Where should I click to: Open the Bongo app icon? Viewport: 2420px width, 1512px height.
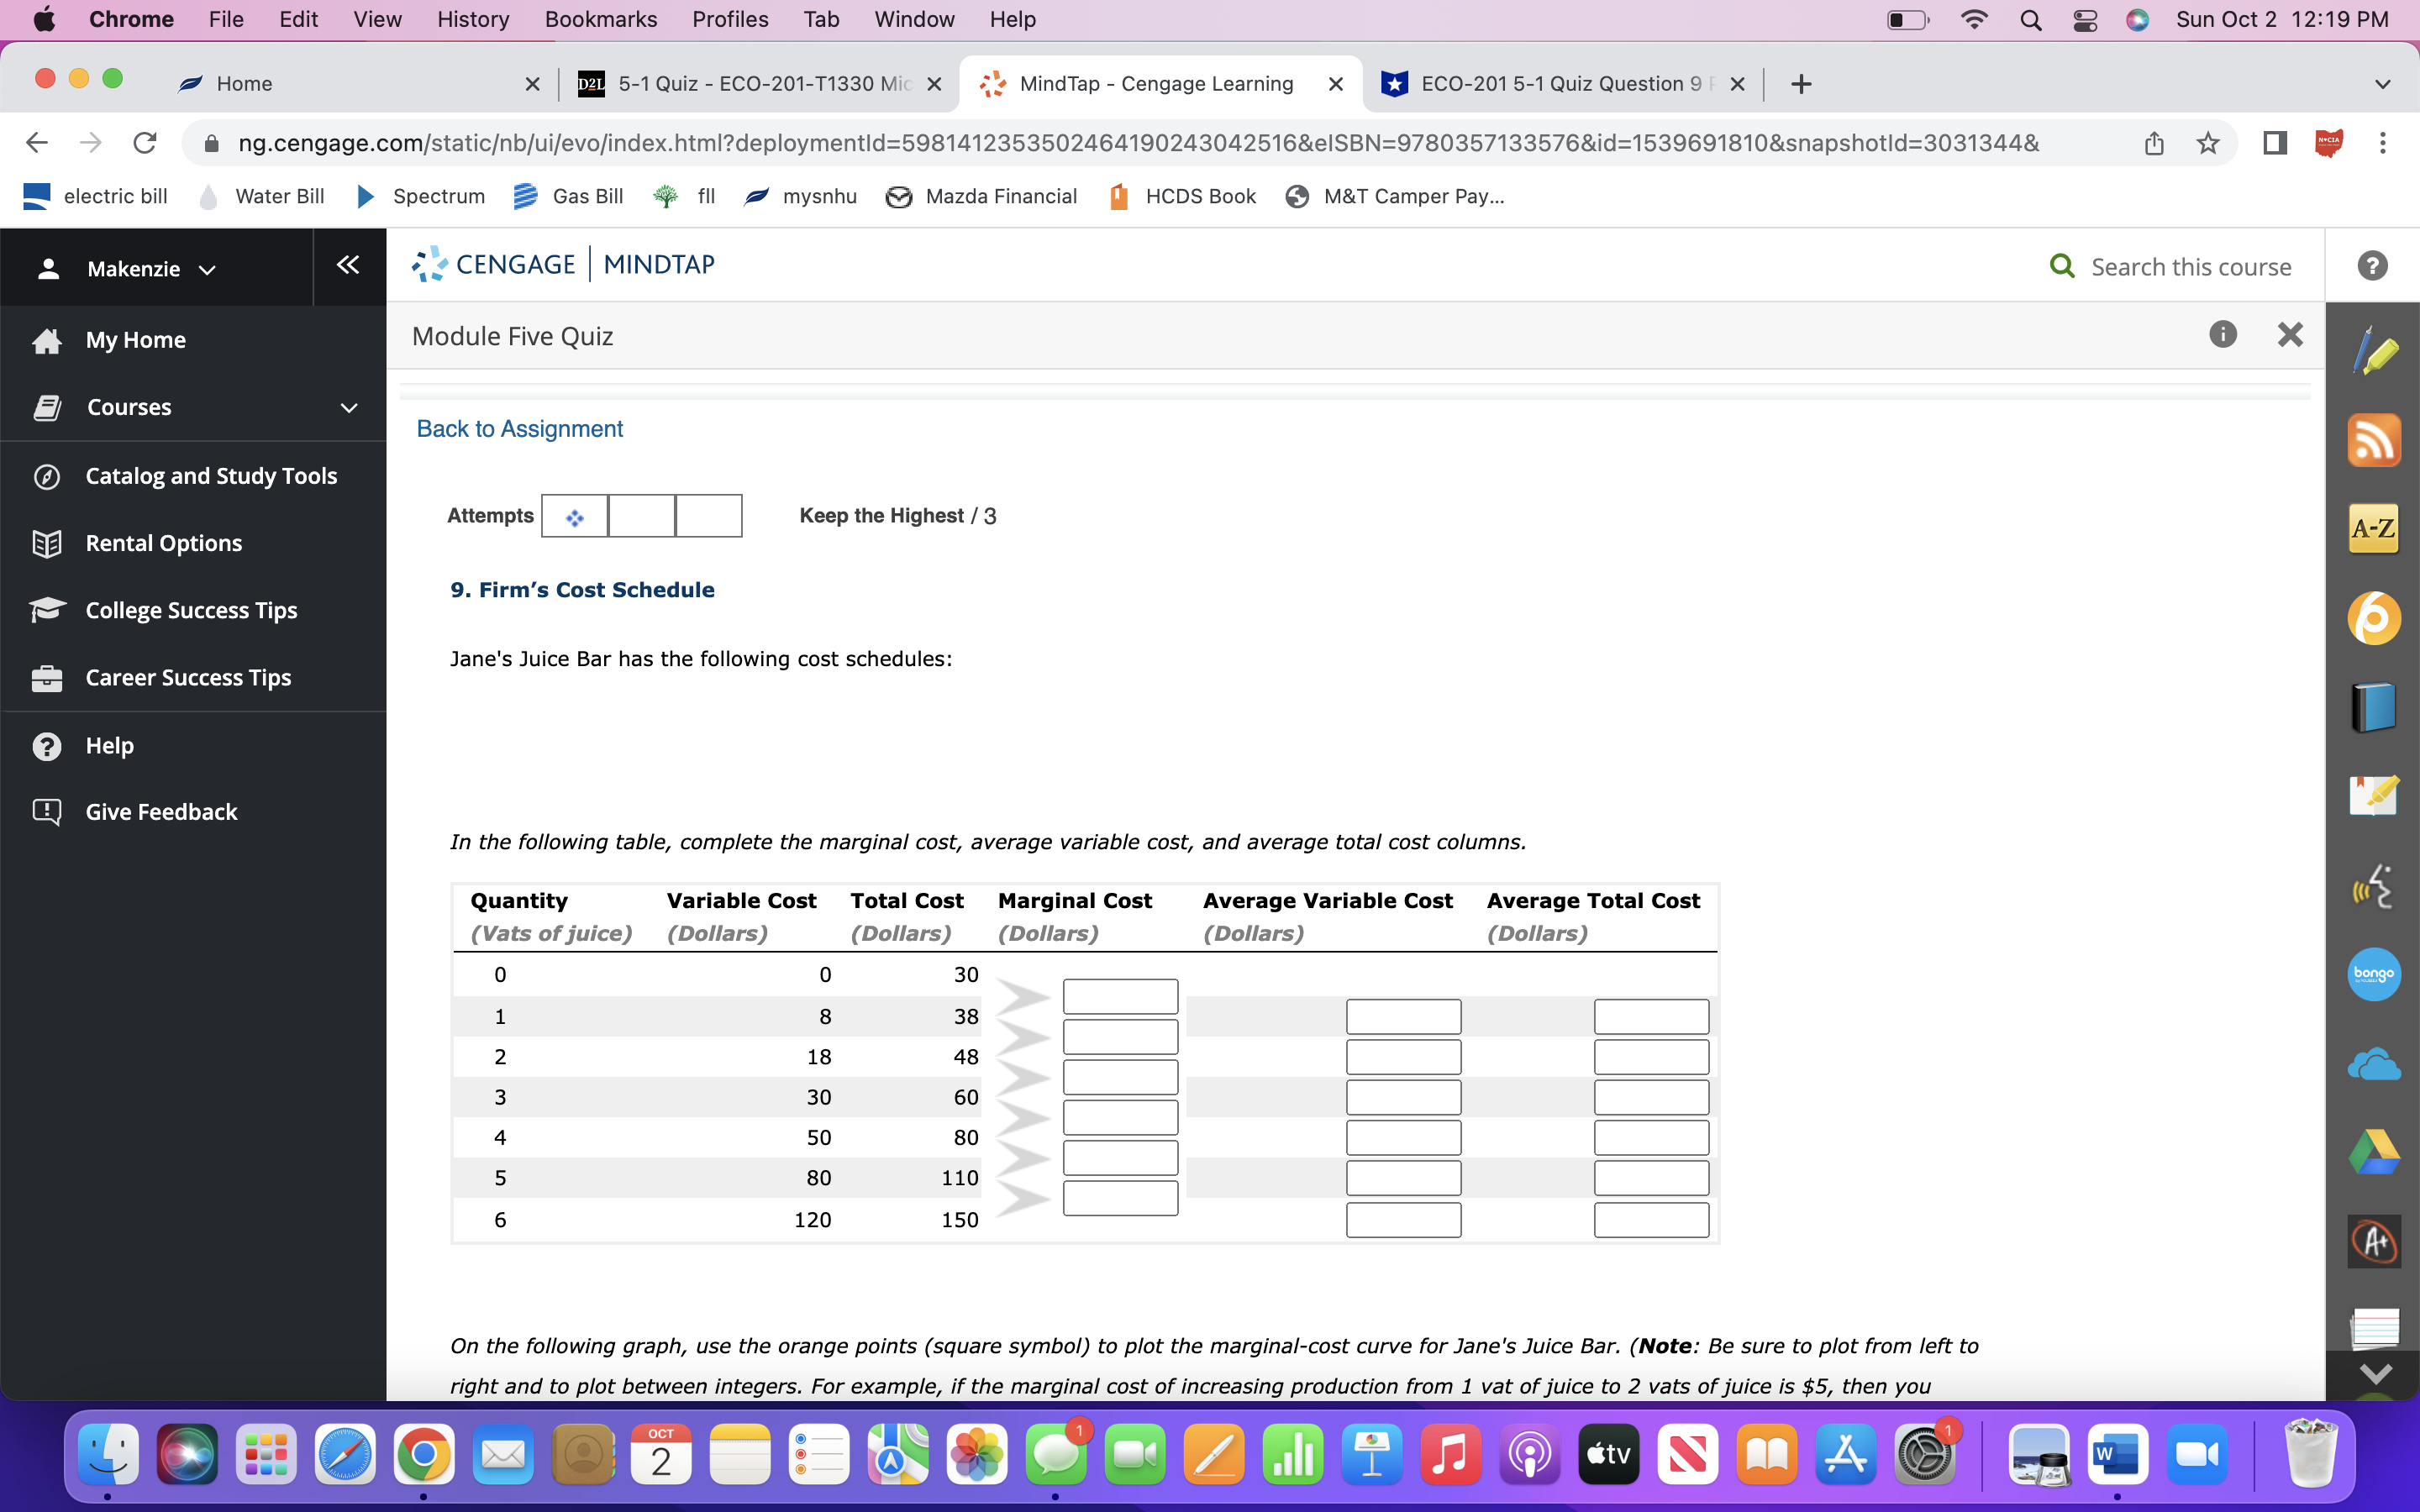coord(2375,974)
